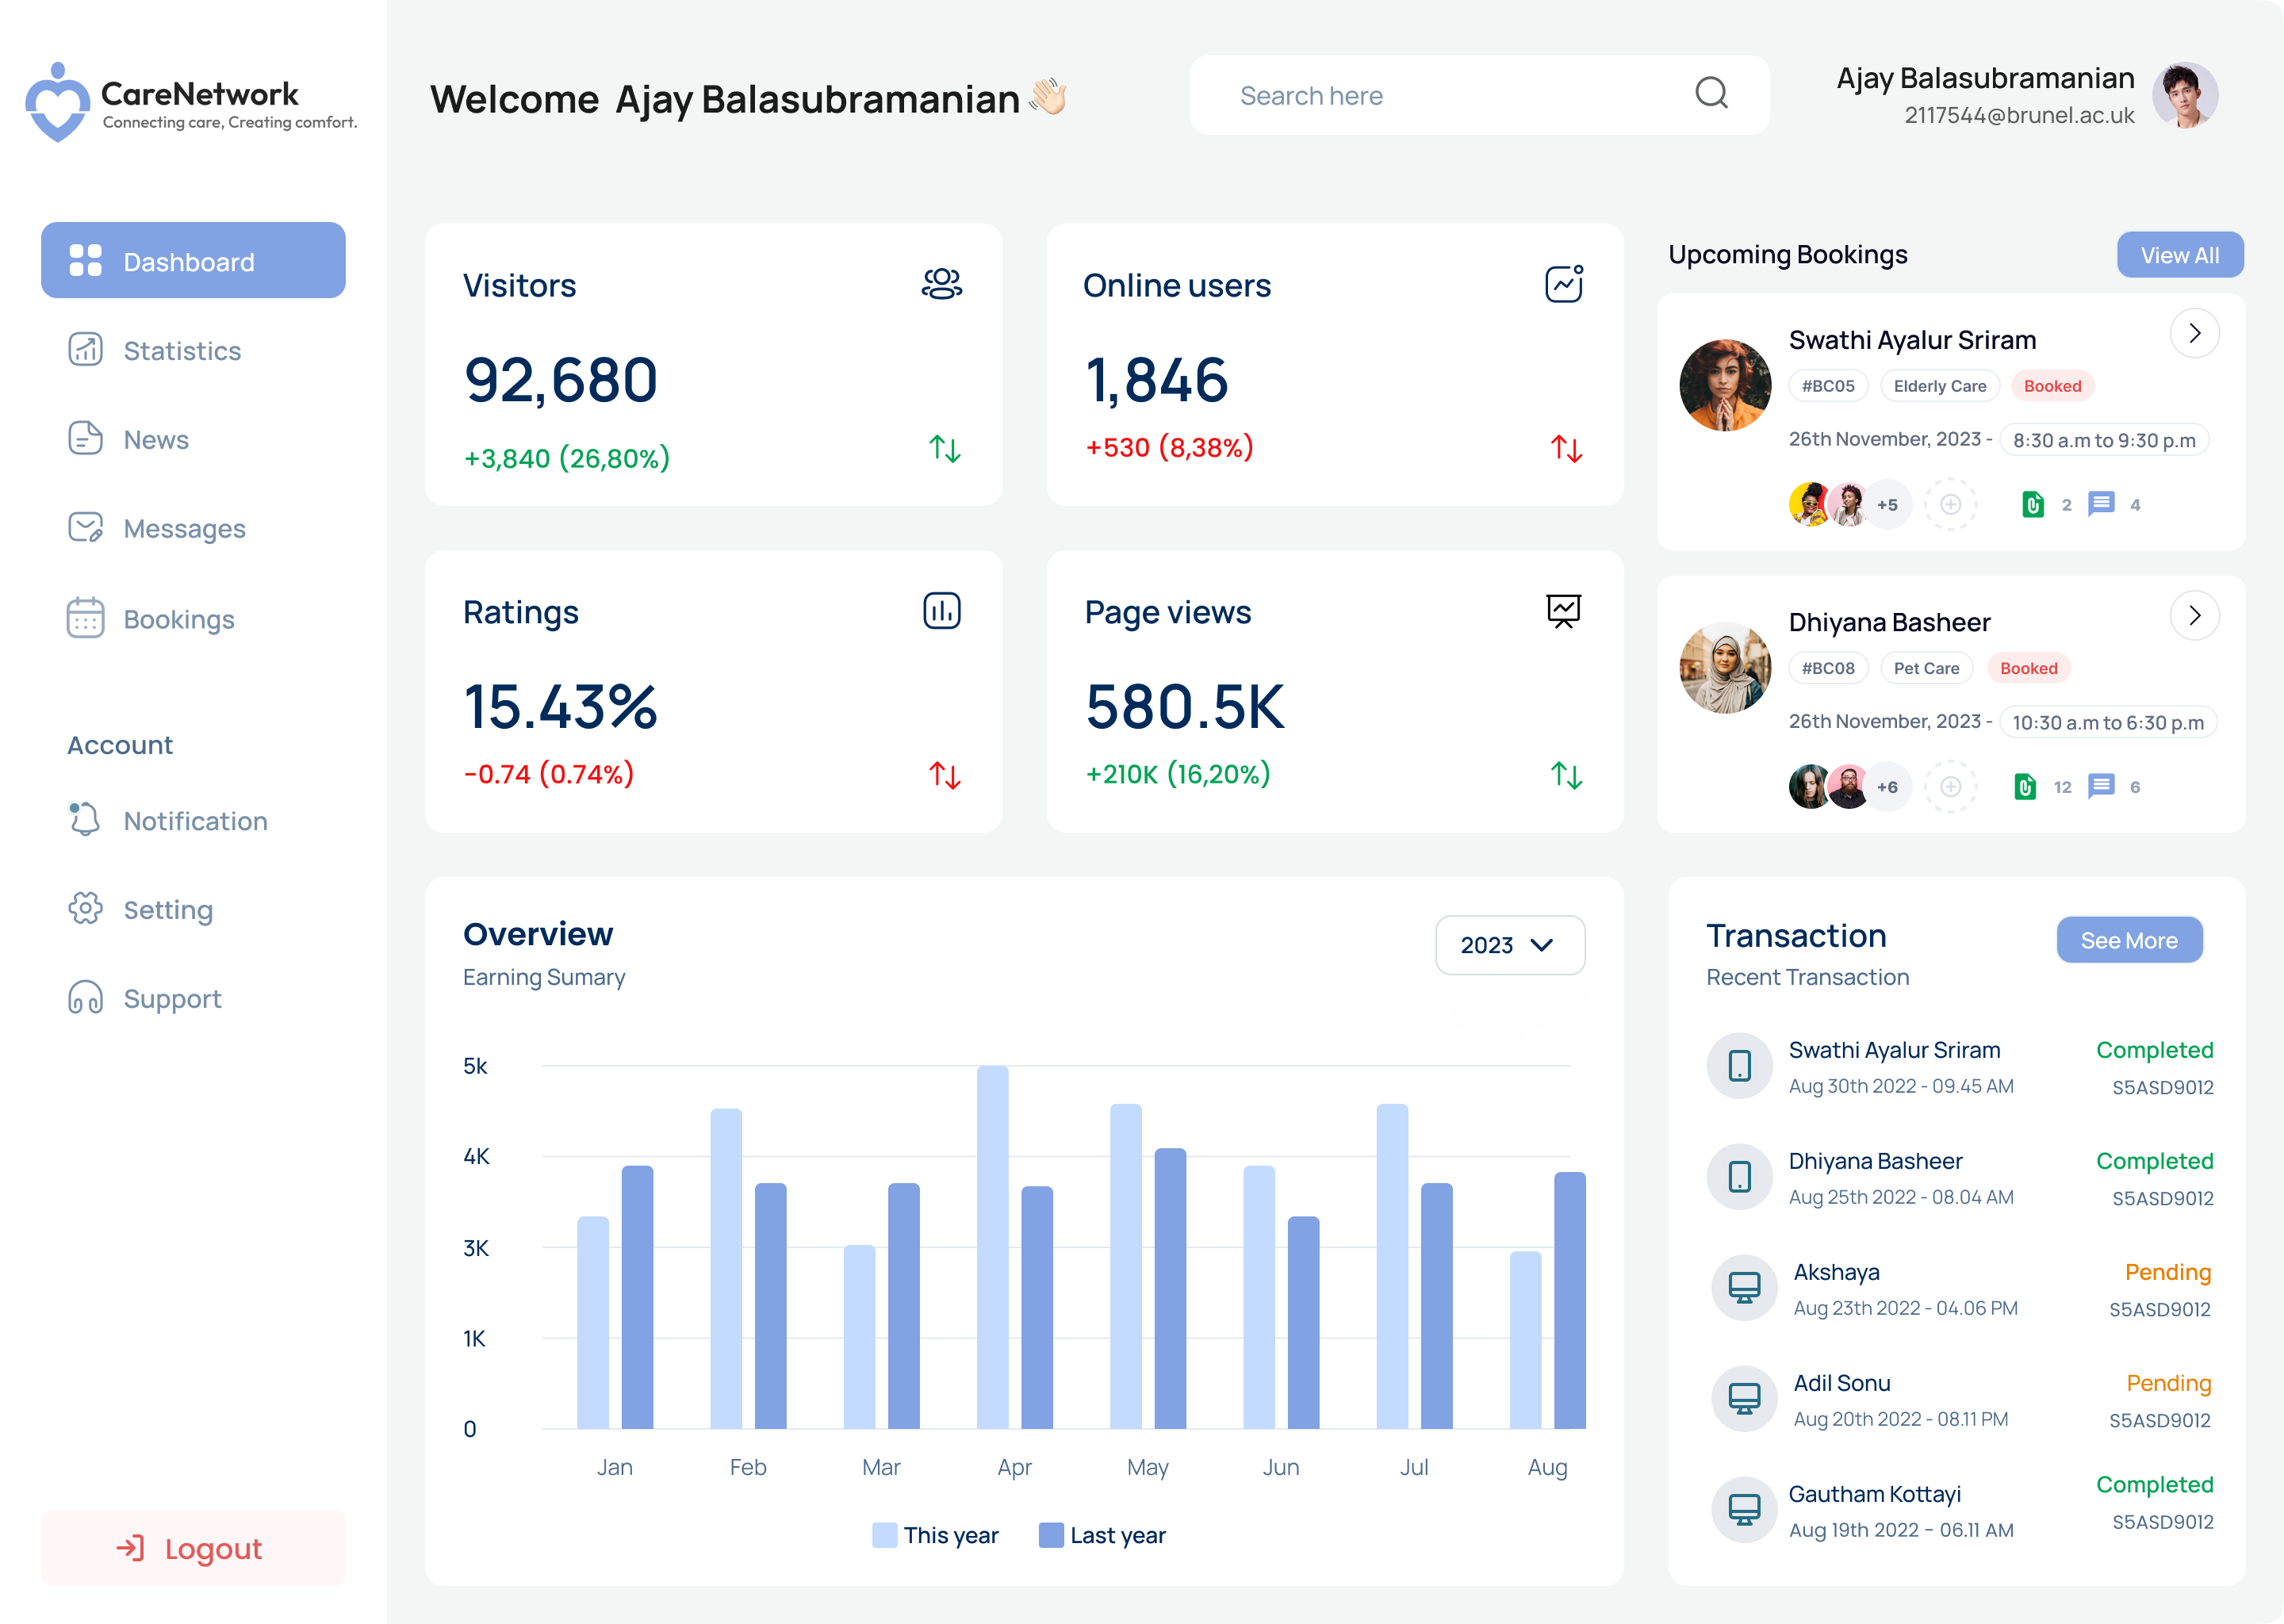The width and height of the screenshot is (2284, 1624).
Task: Click Page views presentation icon
Action: [x=1564, y=610]
